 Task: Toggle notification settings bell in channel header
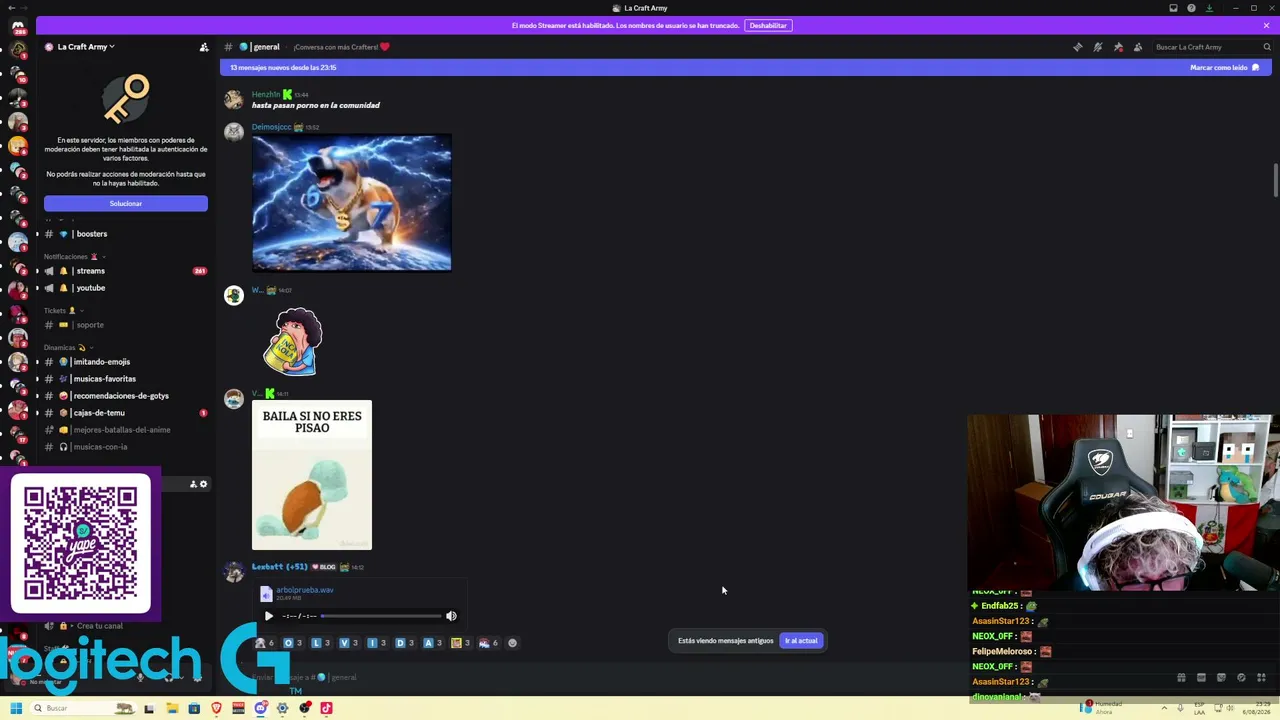click(x=1098, y=47)
